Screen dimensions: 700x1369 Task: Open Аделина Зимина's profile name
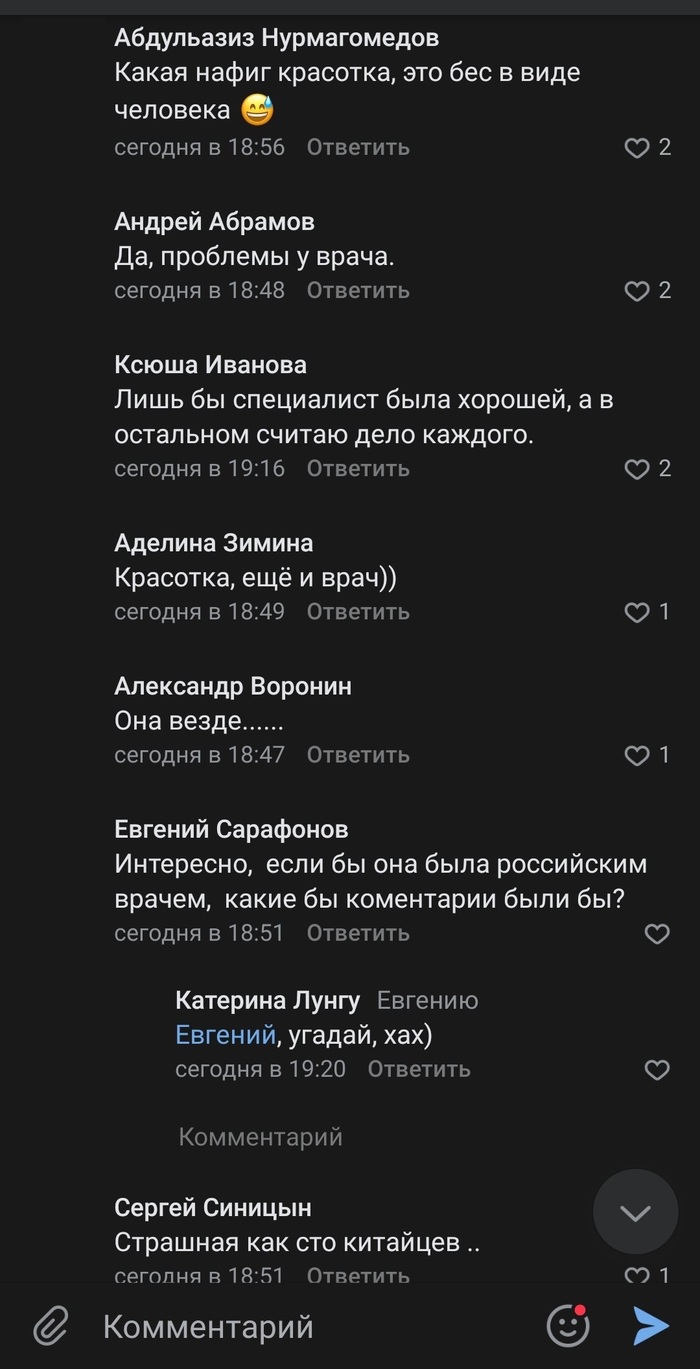click(x=214, y=543)
